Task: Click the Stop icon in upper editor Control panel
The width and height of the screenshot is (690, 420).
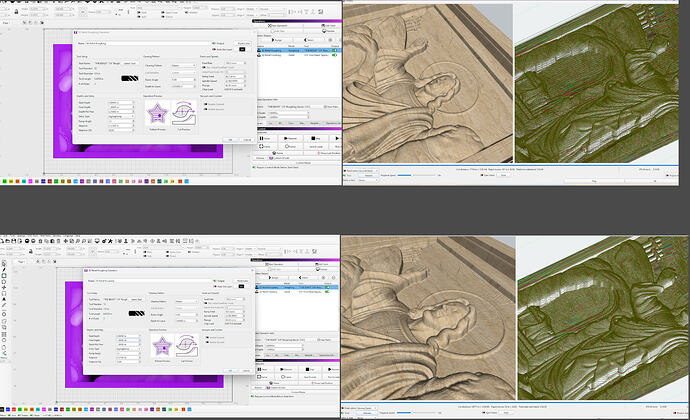Action: coord(313,138)
